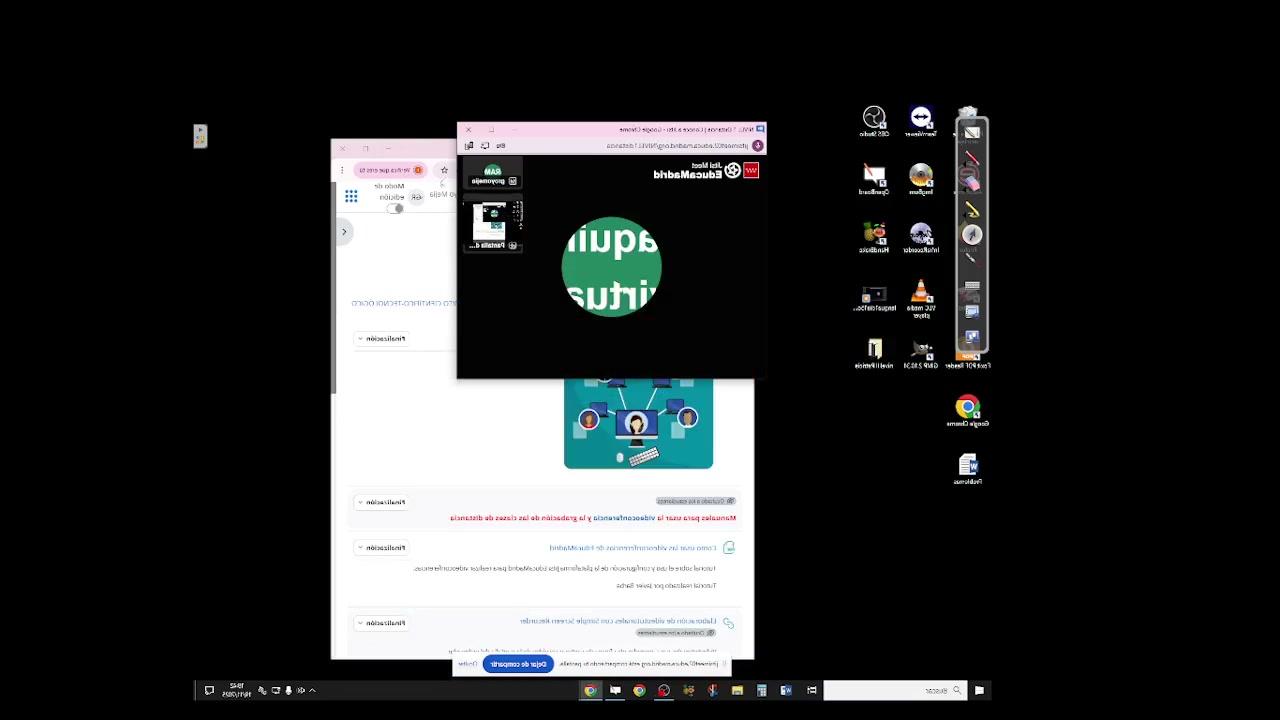Select the HandBrake desktop icon

click(874, 238)
